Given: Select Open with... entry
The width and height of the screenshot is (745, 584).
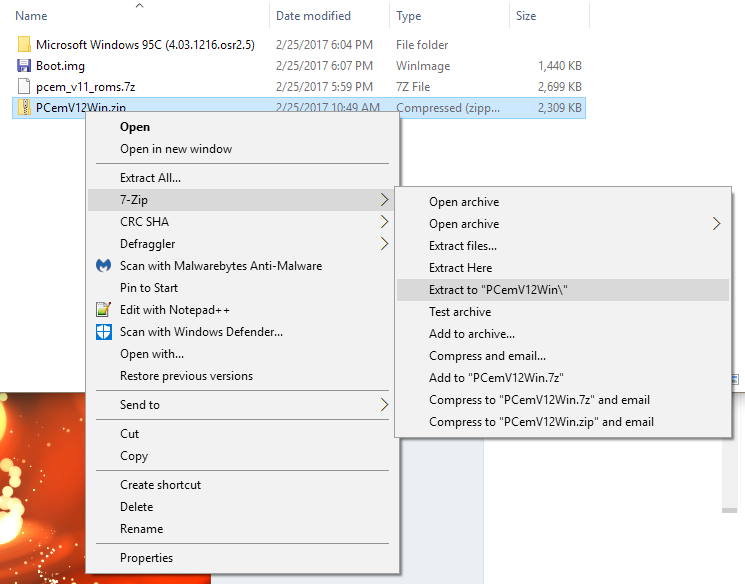Looking at the screenshot, I should [242, 354].
